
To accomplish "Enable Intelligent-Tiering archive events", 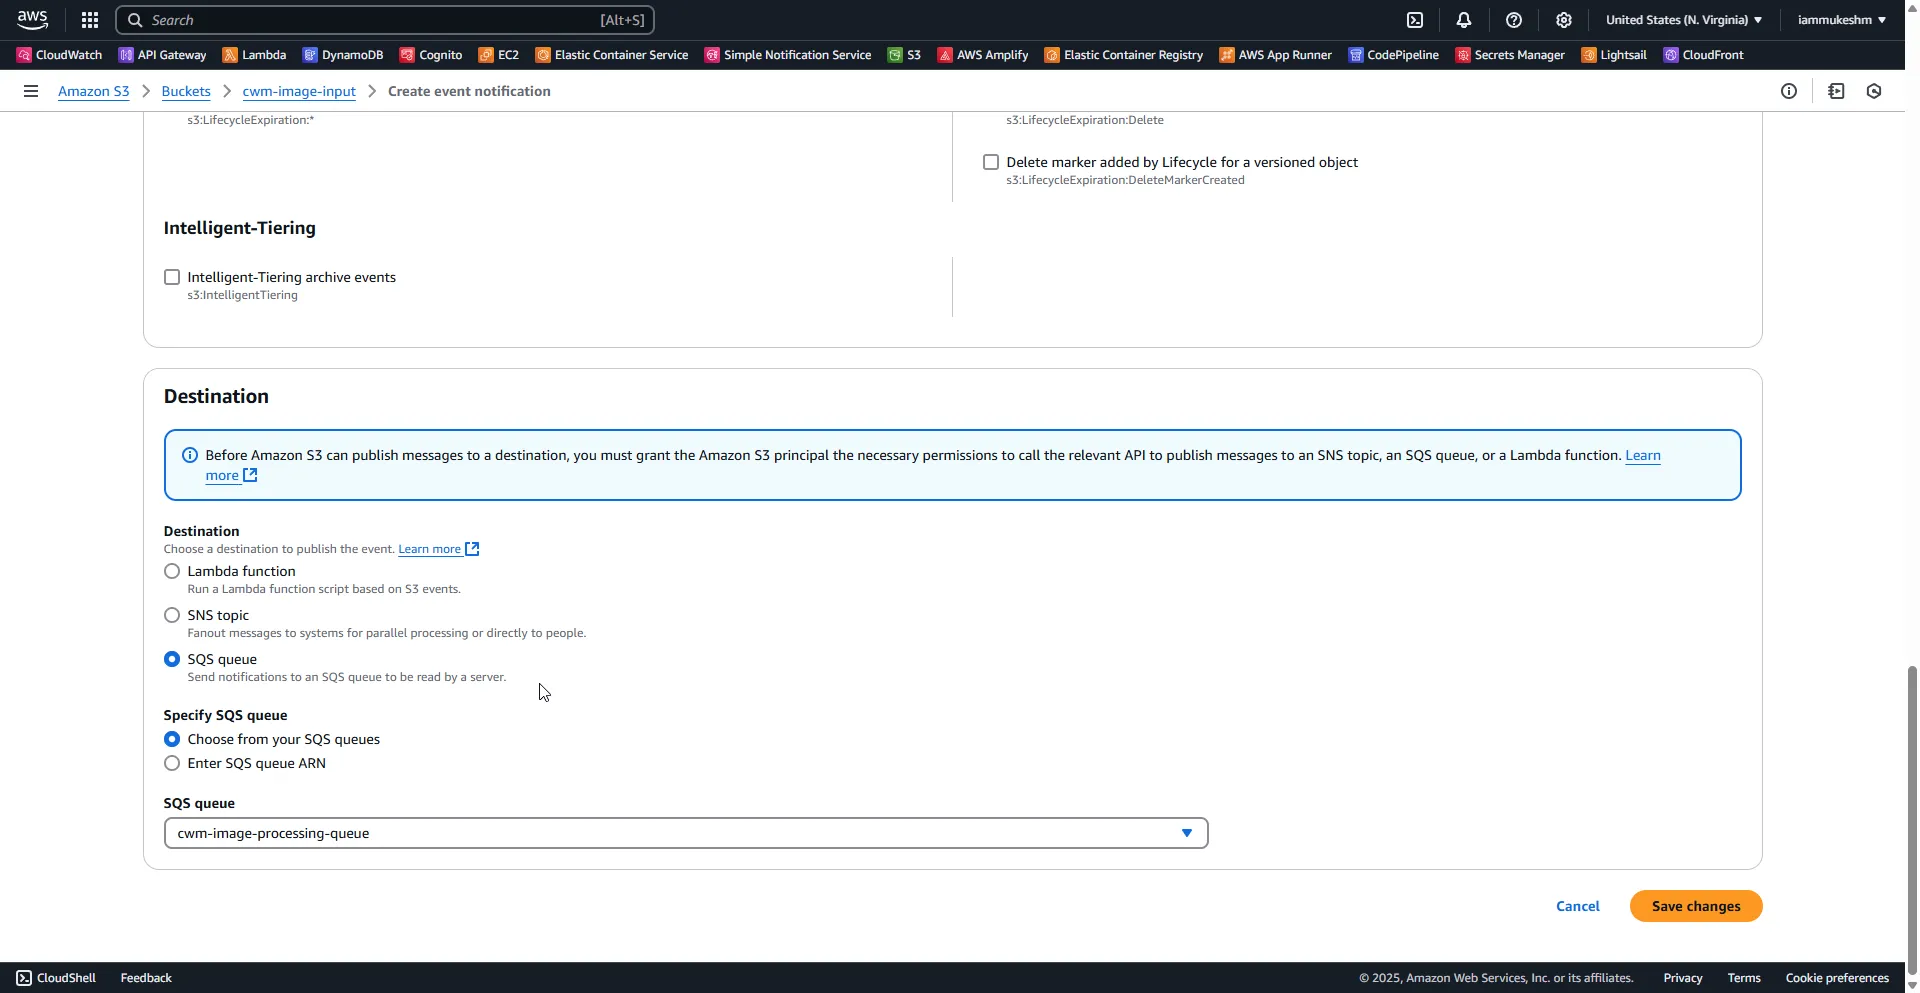I will pos(171,277).
